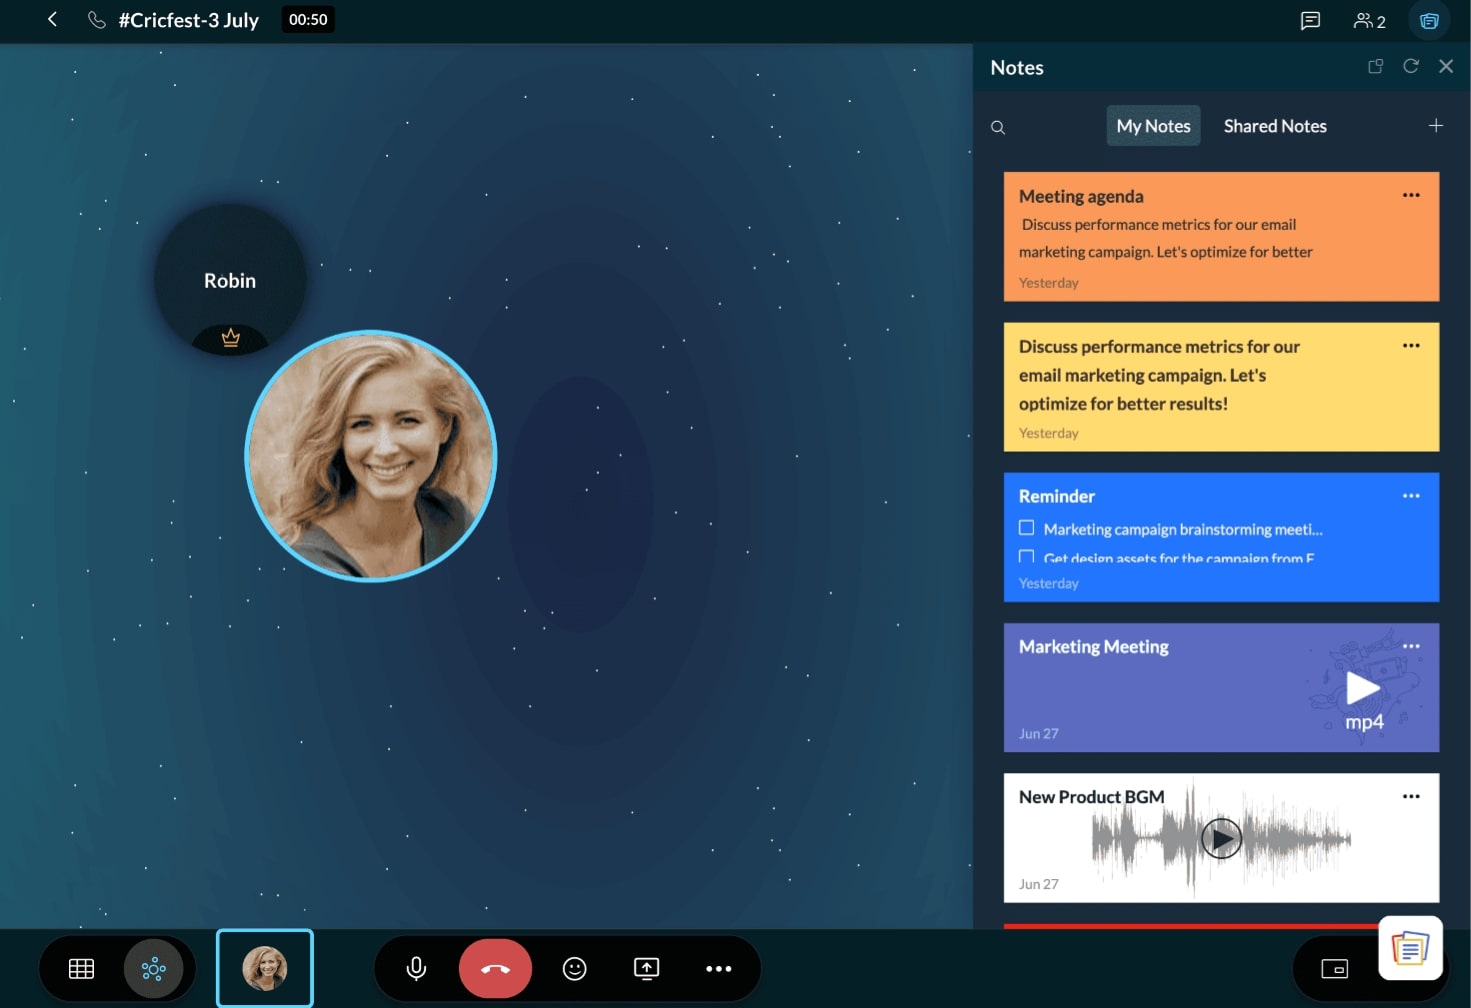The image size is (1471, 1008).
Task: End the call with red hangup button
Action: click(x=495, y=968)
